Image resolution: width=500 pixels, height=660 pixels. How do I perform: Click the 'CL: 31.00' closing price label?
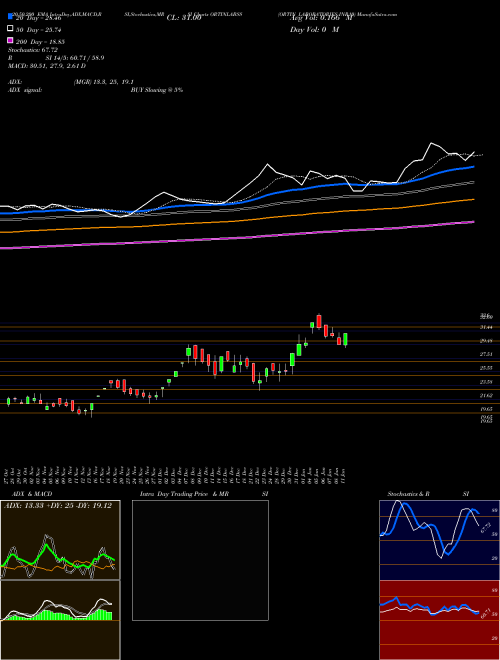184,18
